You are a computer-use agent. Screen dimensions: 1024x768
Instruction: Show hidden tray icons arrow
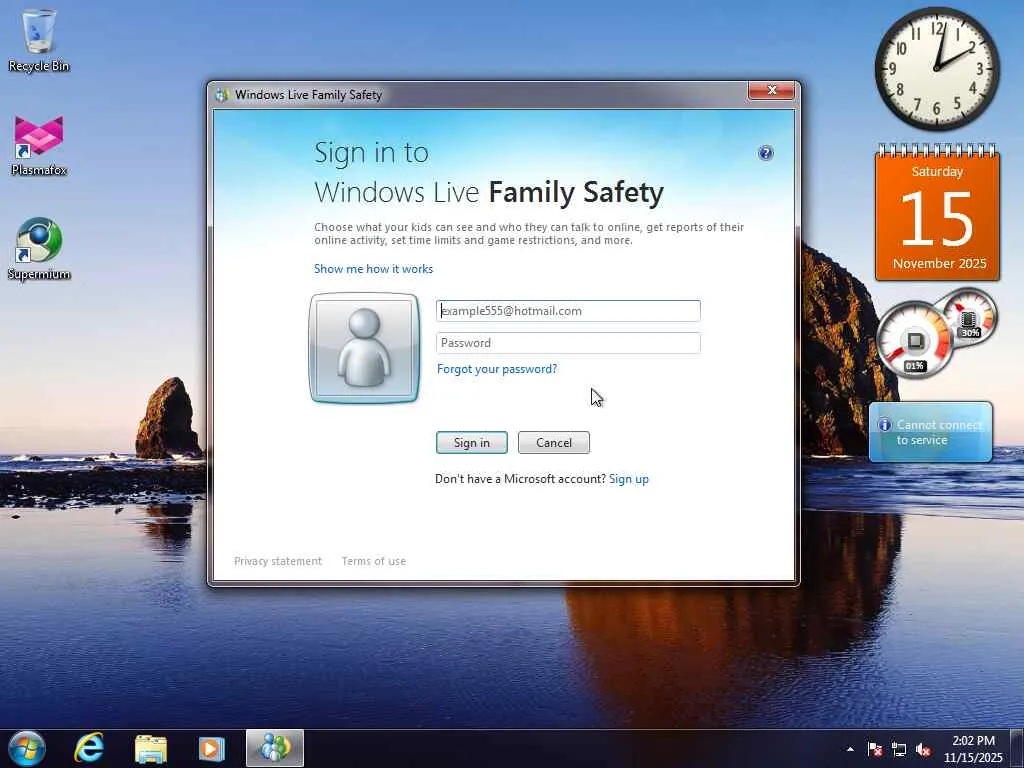coord(850,749)
